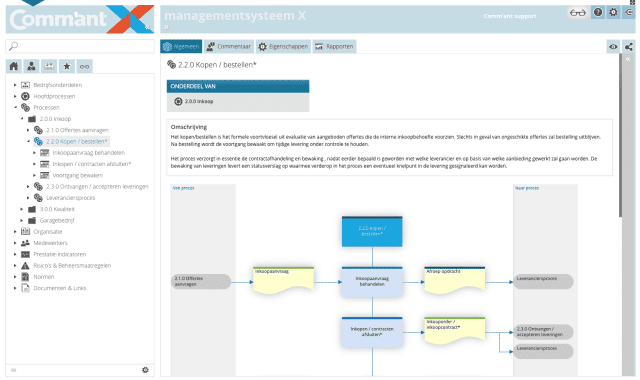640x380 pixels.
Task: Open sidebar settings gear at bottom
Action: point(145,370)
